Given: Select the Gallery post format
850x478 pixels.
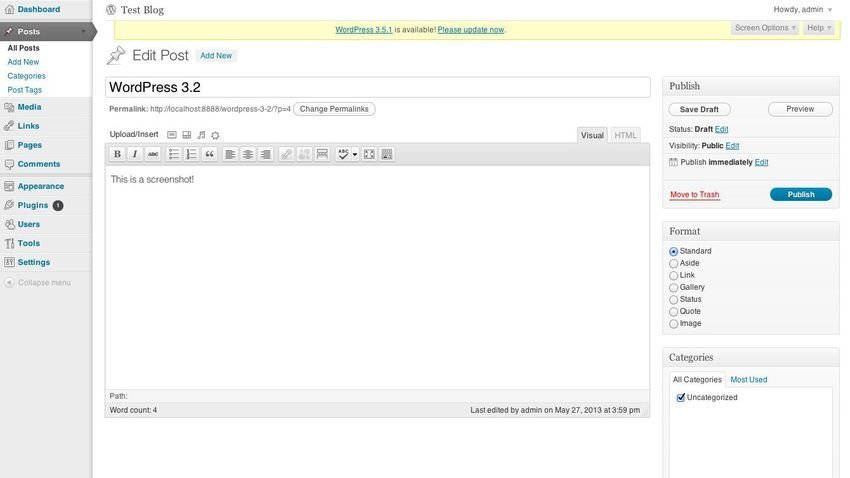Looking at the screenshot, I should click(x=673, y=288).
